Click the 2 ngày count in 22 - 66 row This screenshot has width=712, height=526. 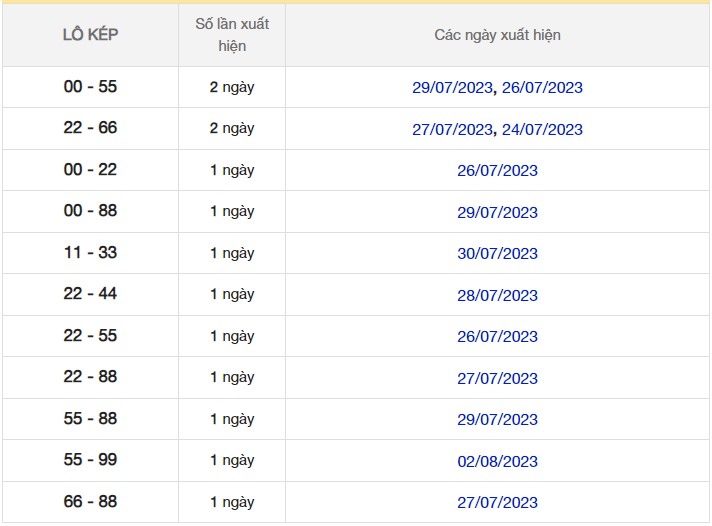[x=232, y=129]
